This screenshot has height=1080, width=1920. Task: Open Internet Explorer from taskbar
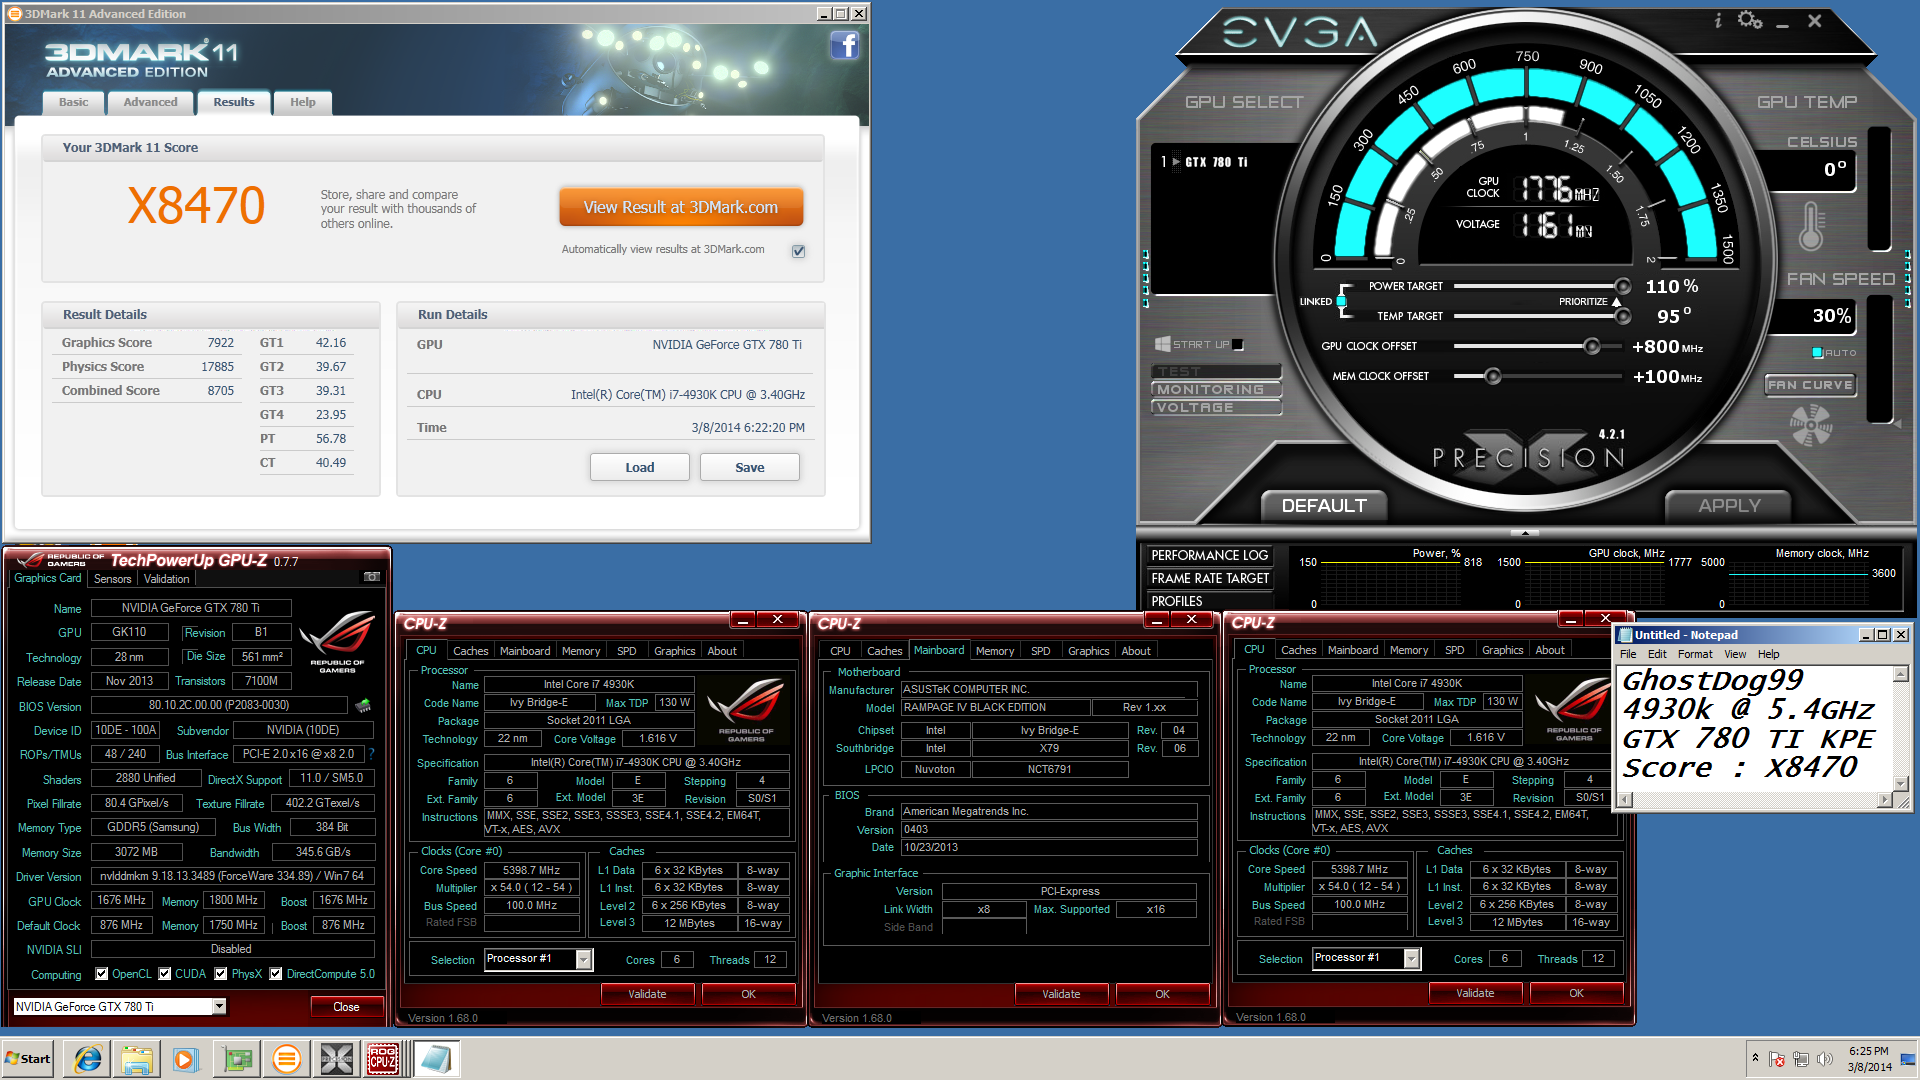click(x=88, y=1059)
